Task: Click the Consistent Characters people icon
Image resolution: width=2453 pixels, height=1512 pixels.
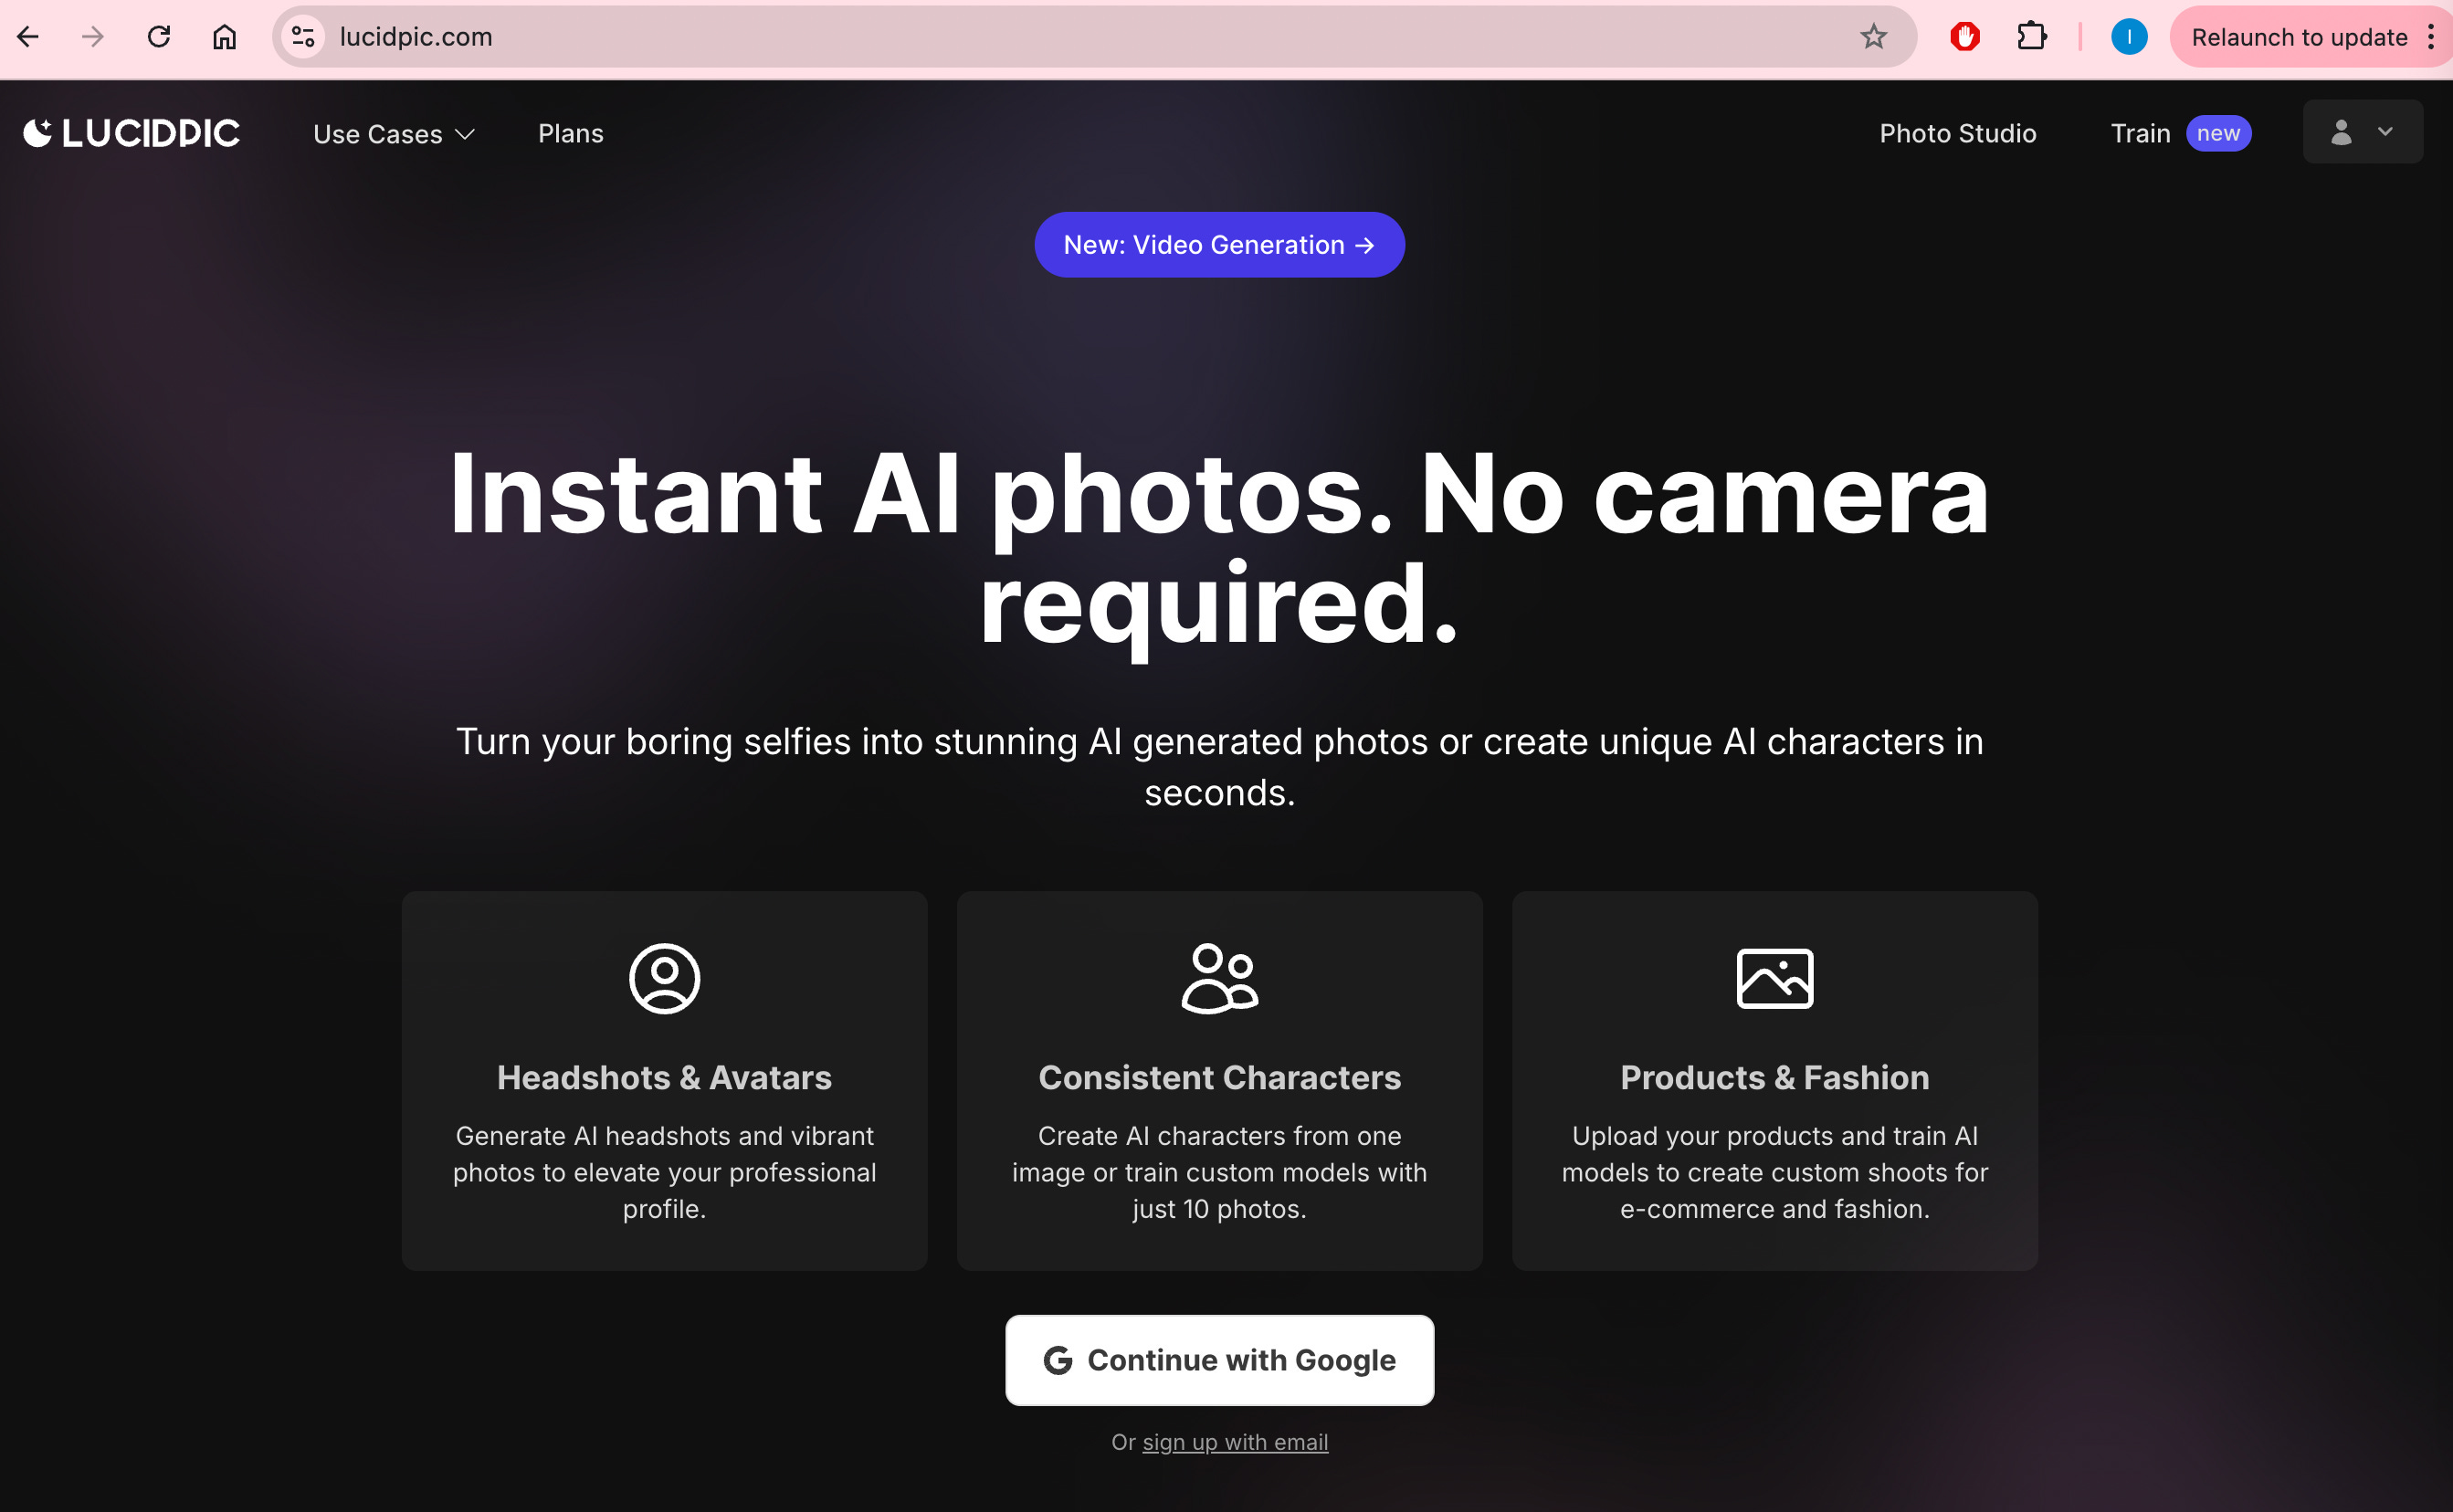Action: point(1219,978)
